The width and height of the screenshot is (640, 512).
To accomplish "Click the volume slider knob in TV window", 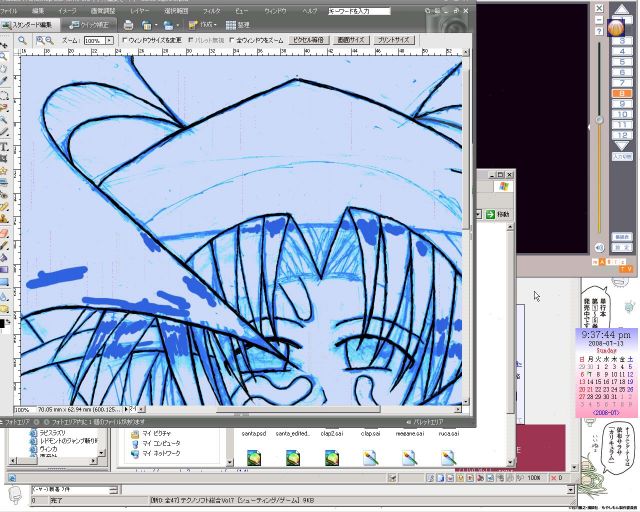I will [x=599, y=120].
